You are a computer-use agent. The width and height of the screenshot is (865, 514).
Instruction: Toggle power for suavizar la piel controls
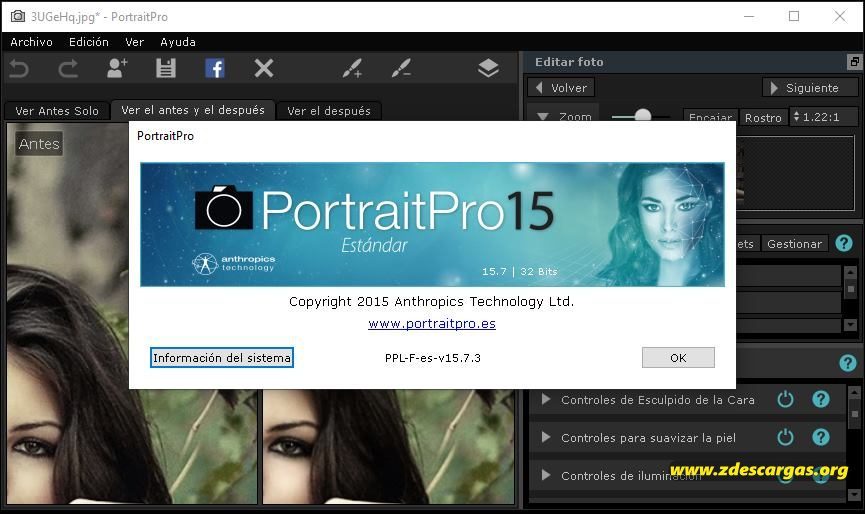coord(785,437)
